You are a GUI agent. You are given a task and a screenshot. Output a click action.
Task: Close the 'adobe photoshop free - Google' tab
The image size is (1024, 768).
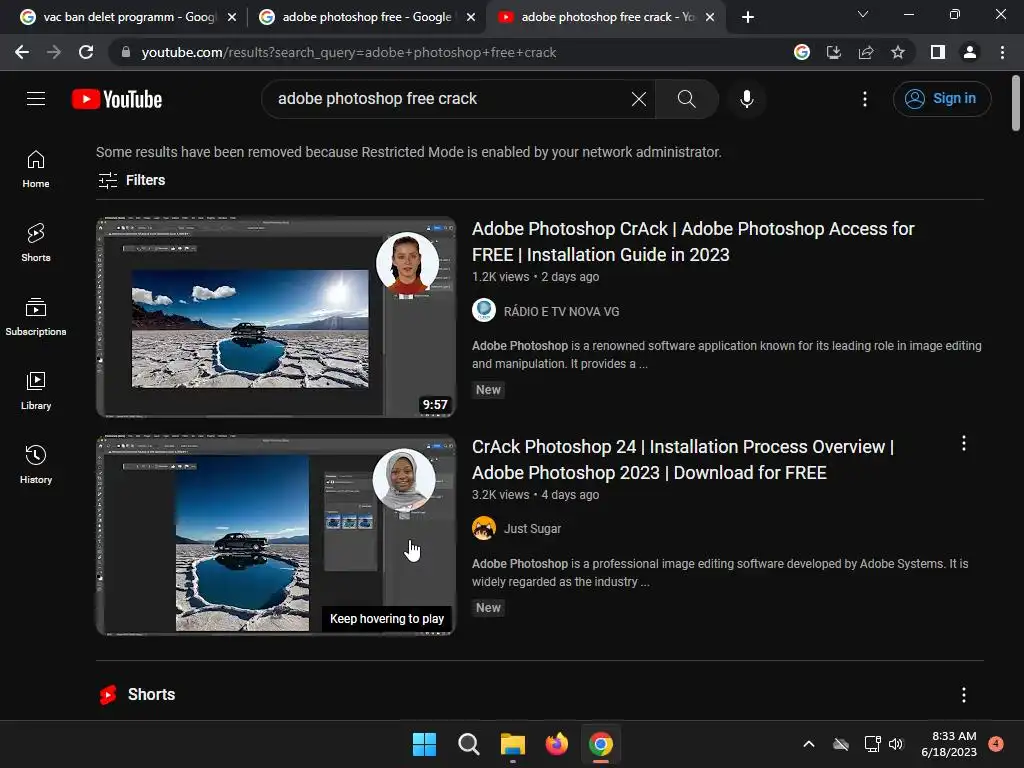pyautogui.click(x=471, y=17)
